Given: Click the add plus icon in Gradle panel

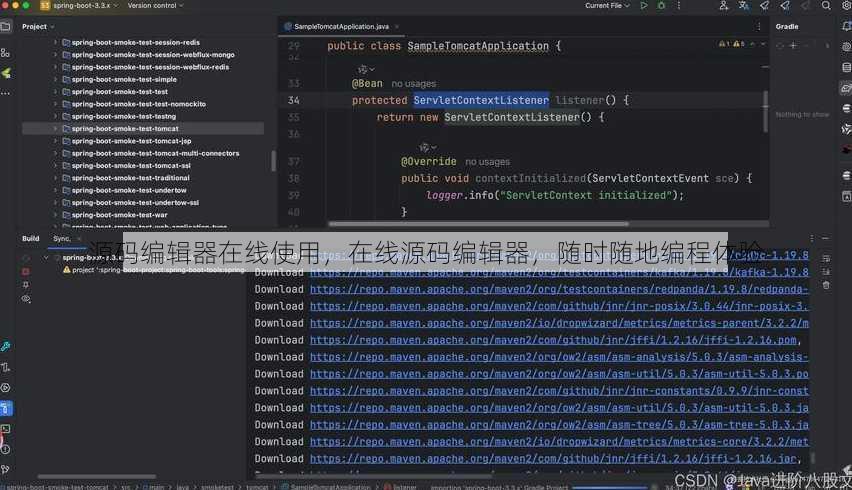Looking at the screenshot, I should [793, 46].
